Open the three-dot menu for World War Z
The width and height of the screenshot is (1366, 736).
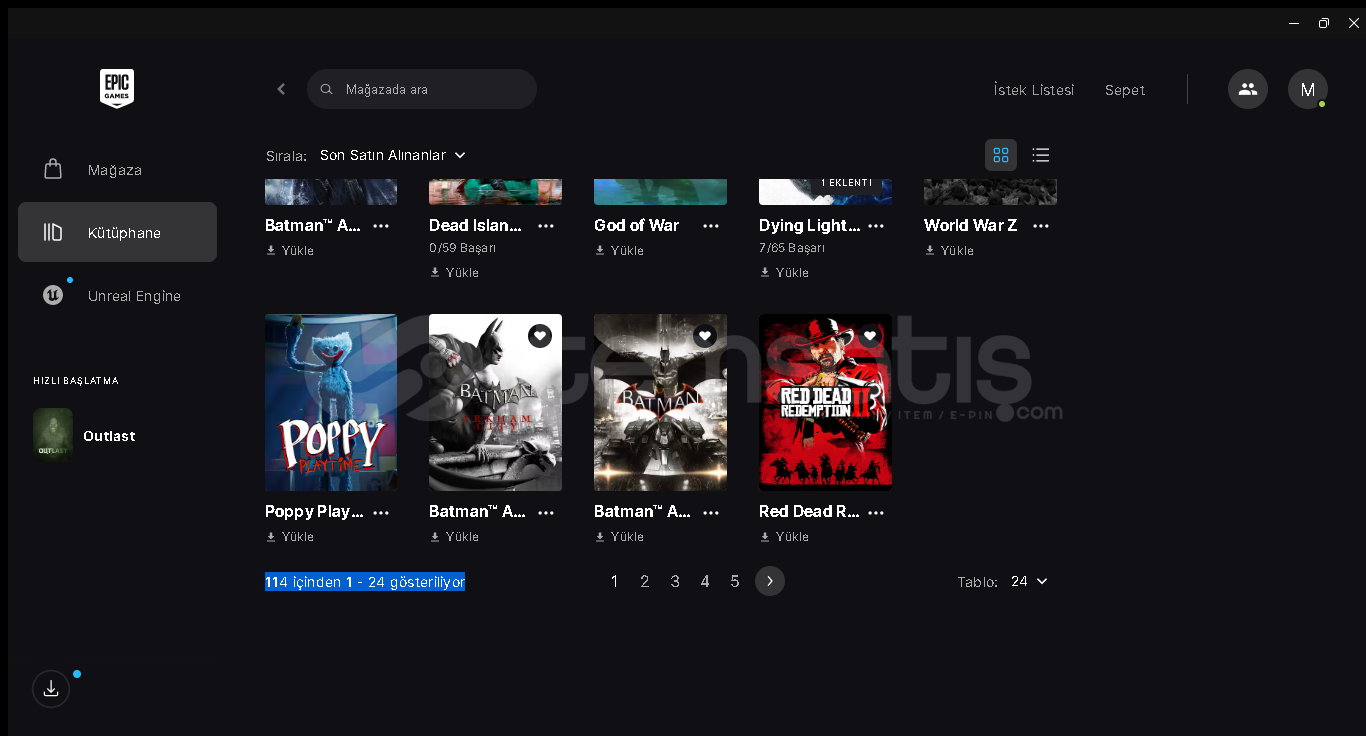[x=1041, y=226]
